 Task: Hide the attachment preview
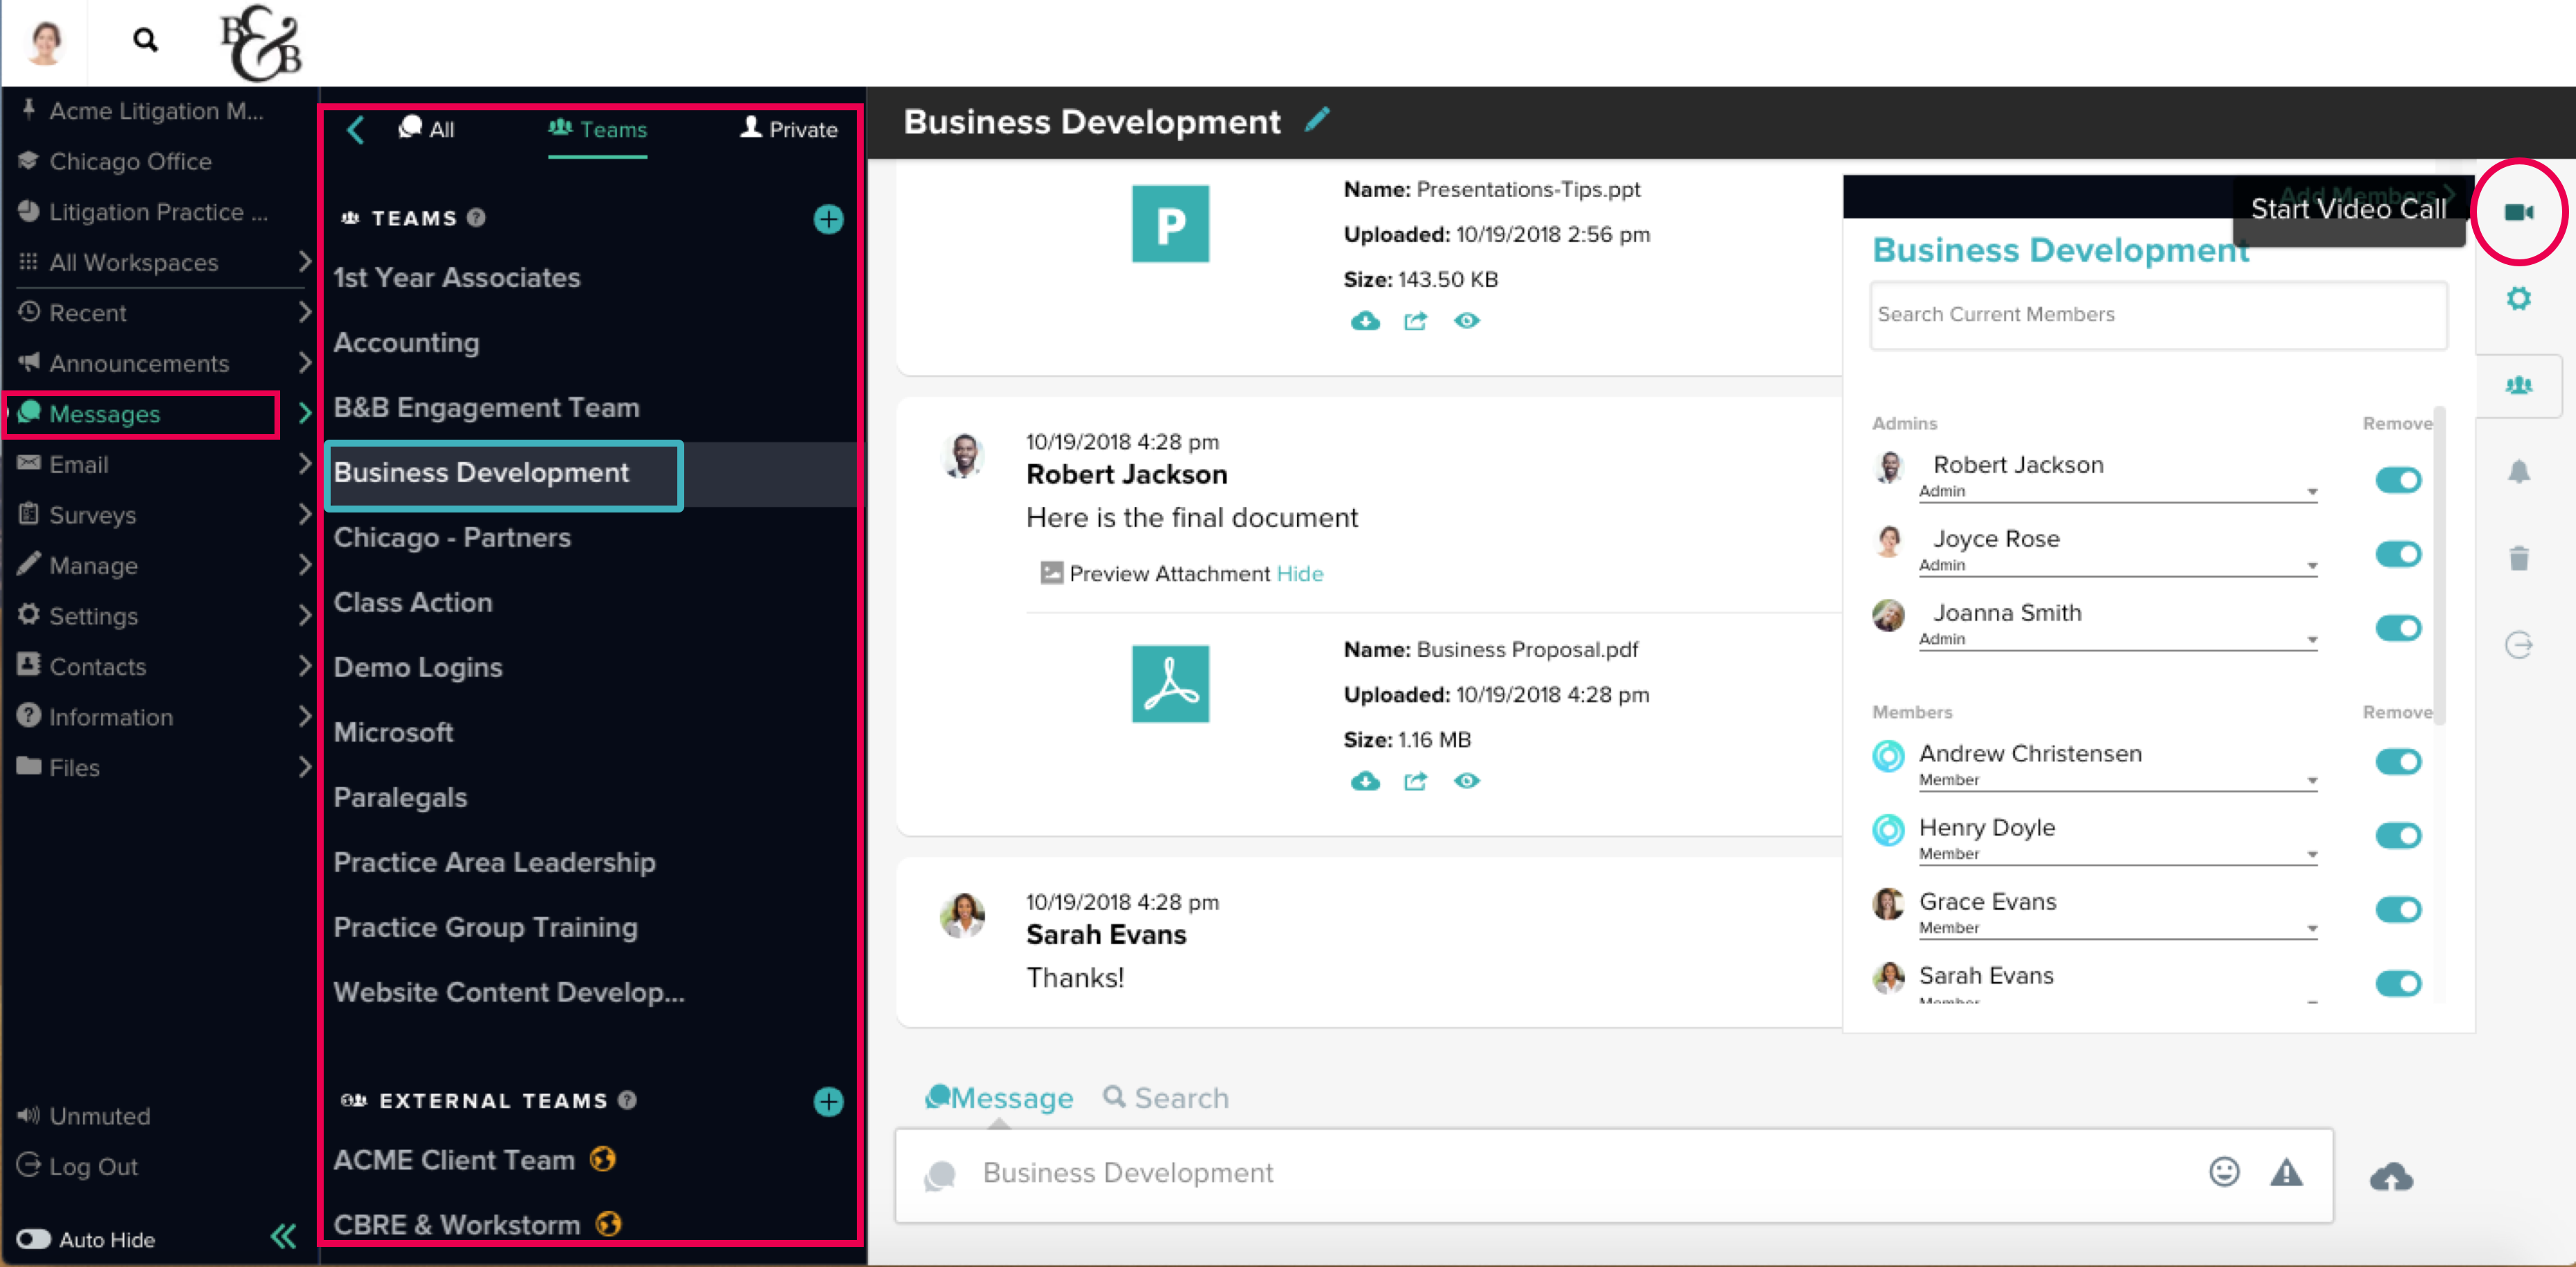[x=1300, y=573]
